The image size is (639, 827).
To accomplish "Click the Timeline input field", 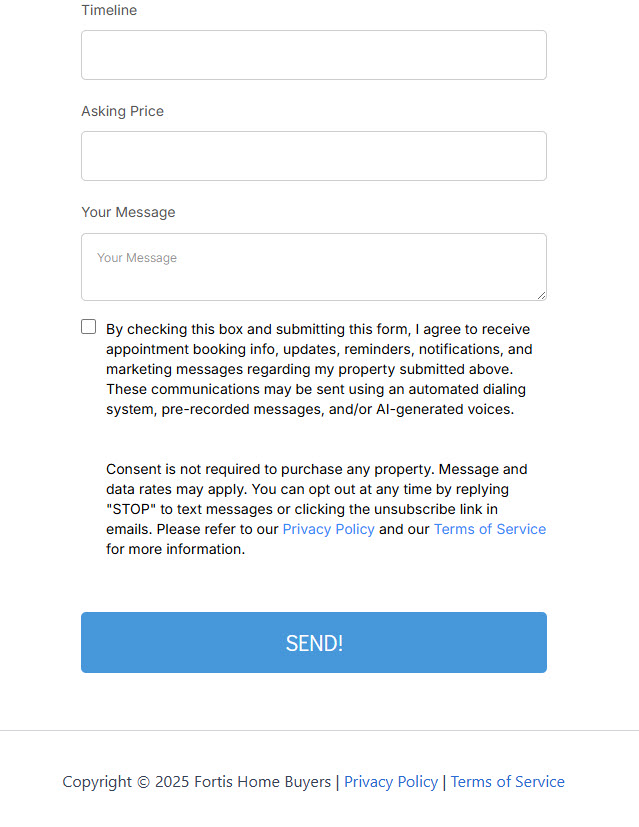I will (x=313, y=55).
